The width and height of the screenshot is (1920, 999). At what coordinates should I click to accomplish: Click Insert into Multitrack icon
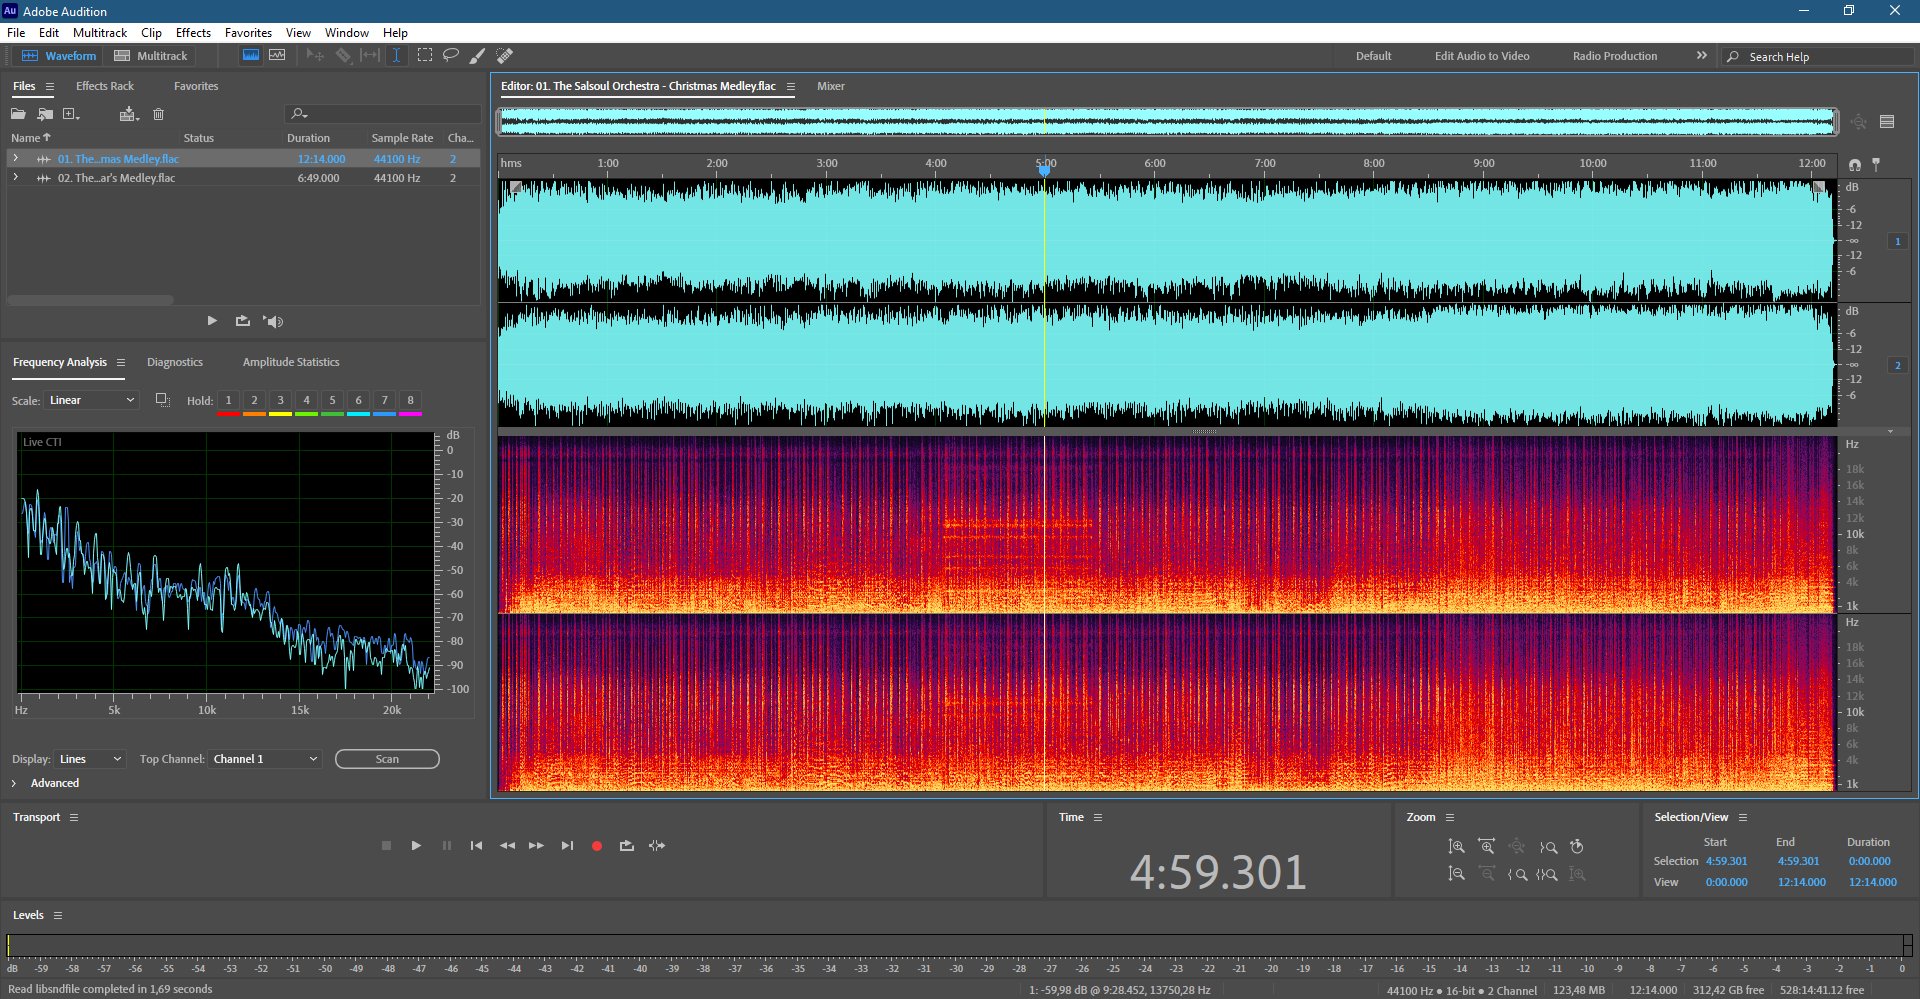128,114
